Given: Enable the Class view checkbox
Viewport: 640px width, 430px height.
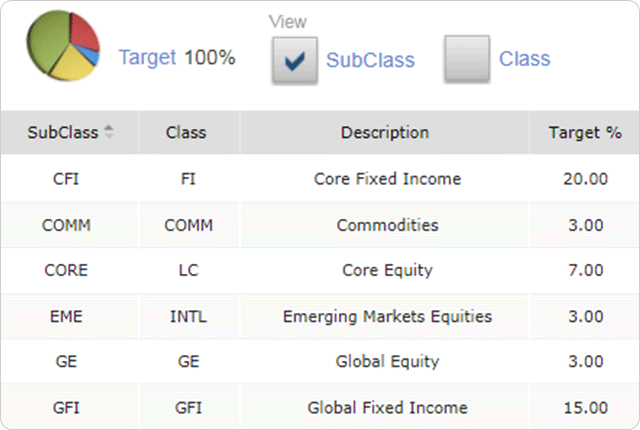Looking at the screenshot, I should [466, 58].
